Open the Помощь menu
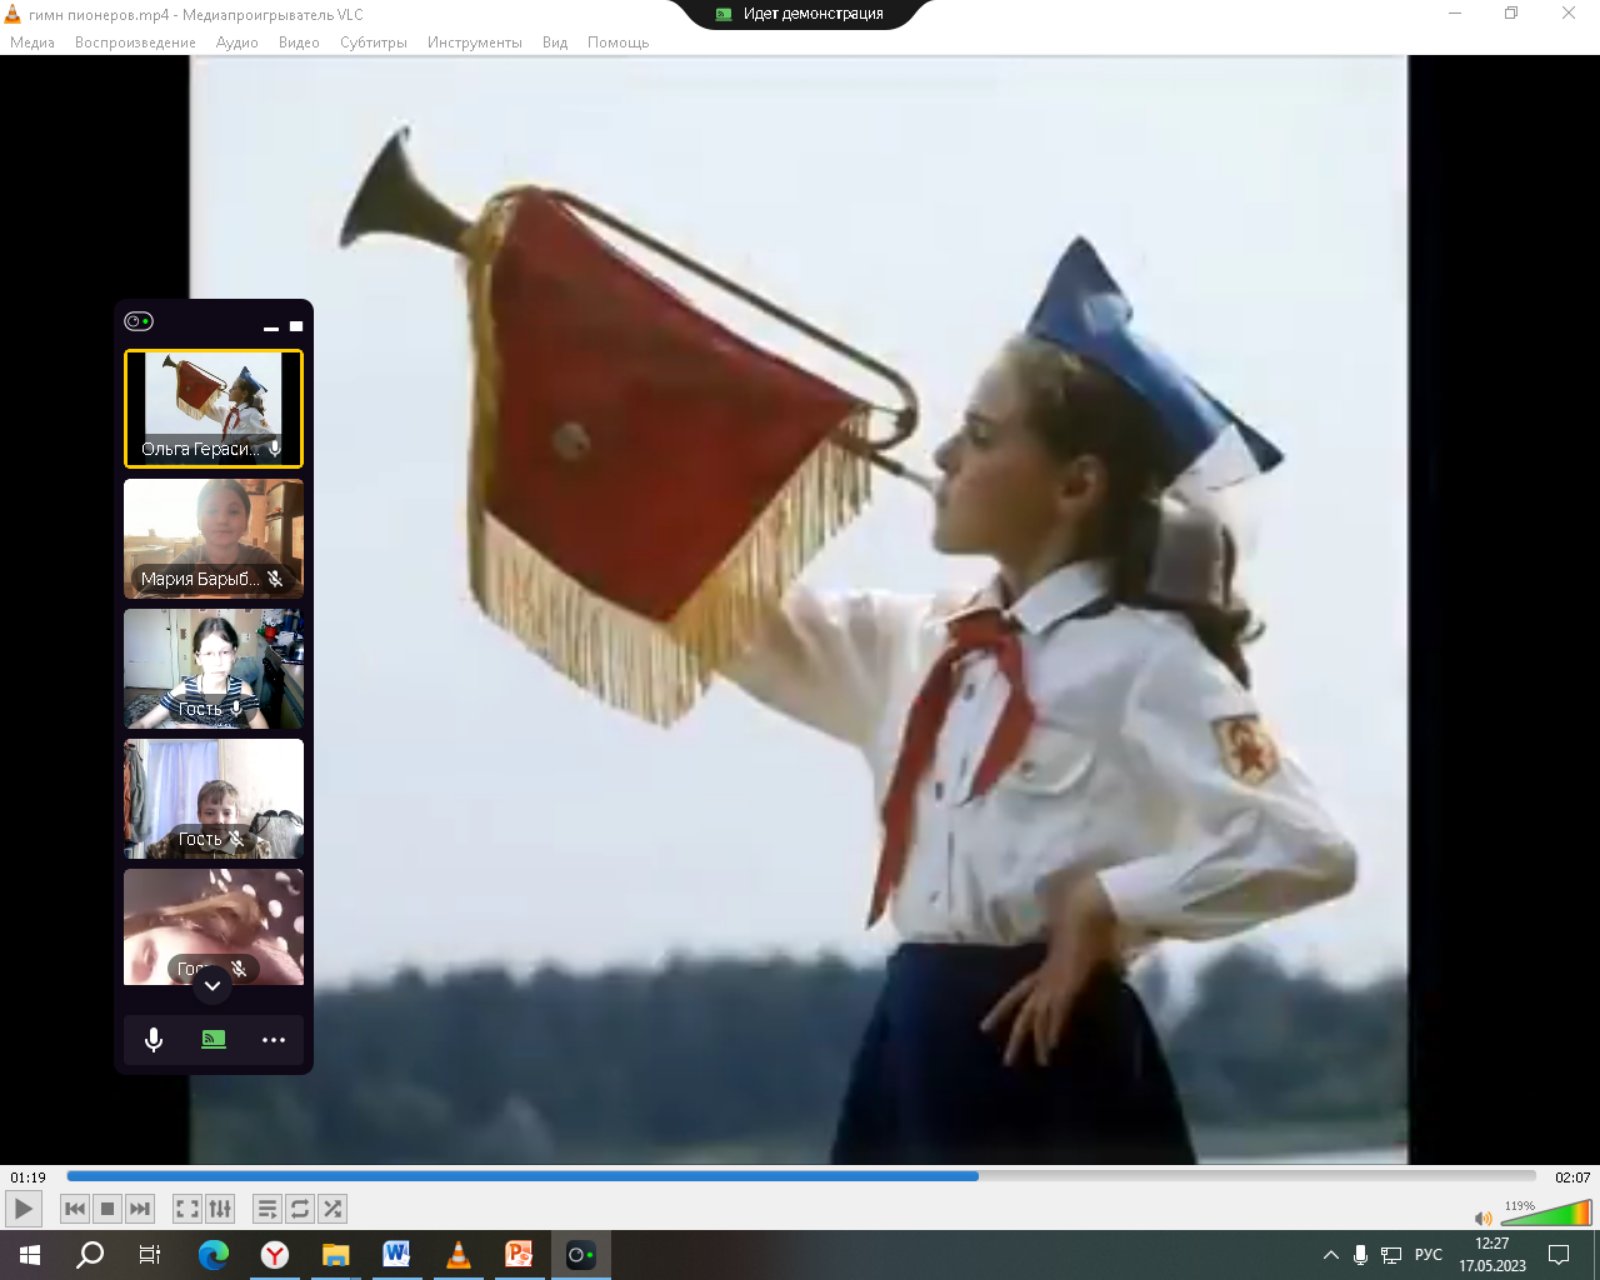 (x=618, y=42)
